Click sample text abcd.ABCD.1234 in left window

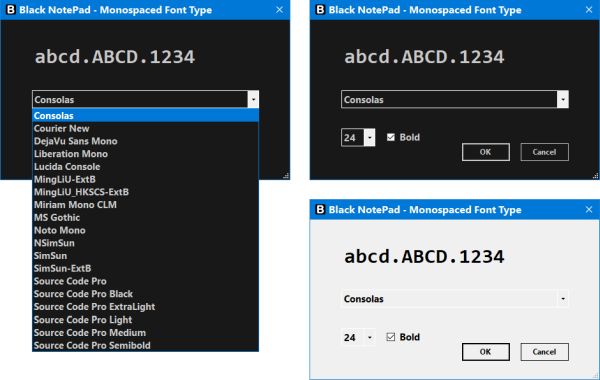tap(115, 57)
